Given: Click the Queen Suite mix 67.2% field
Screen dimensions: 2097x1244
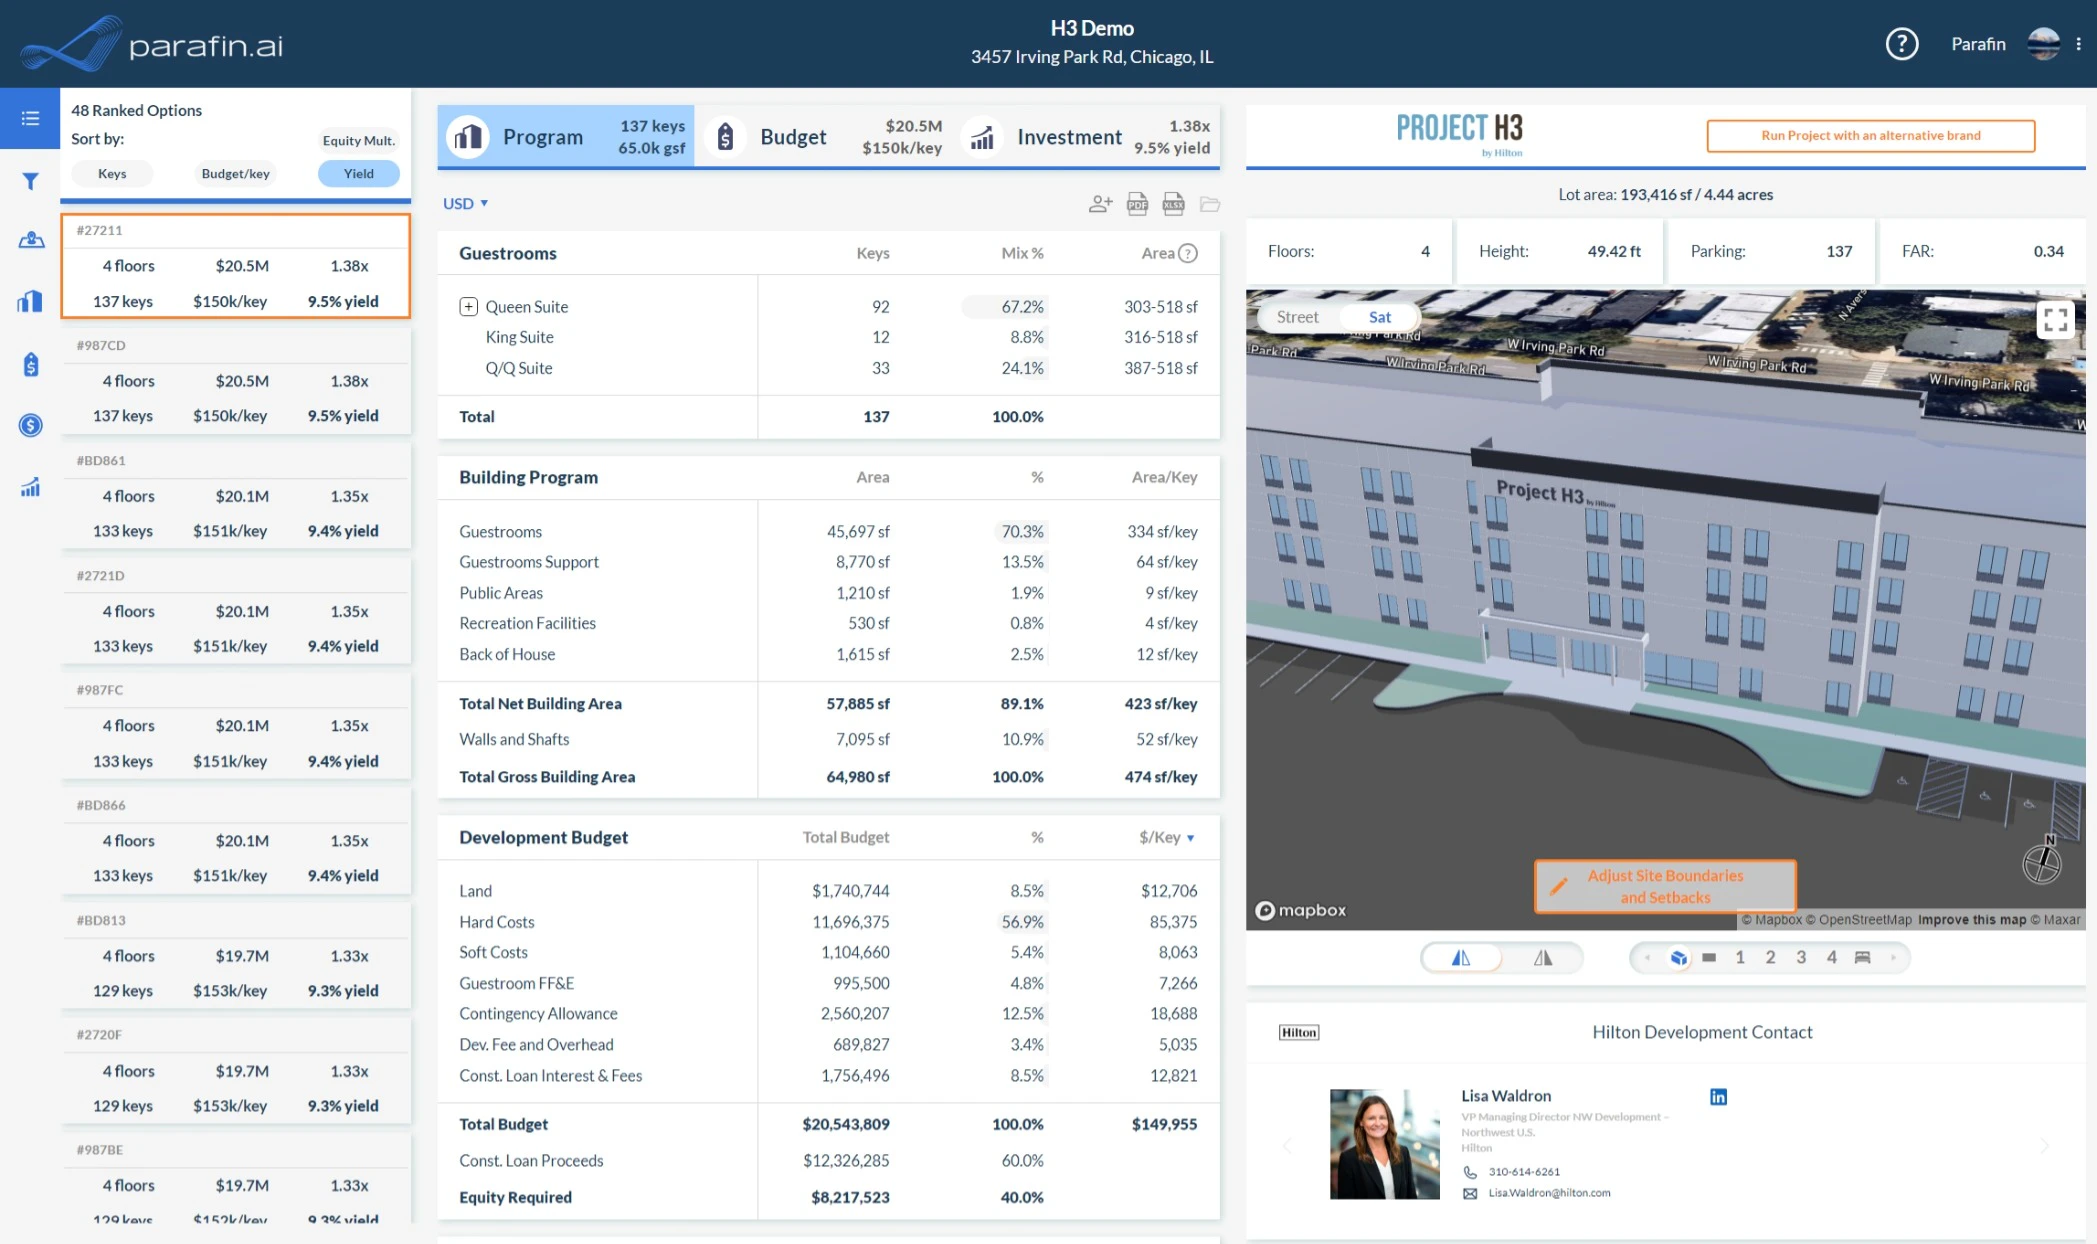Looking at the screenshot, I should point(1005,307).
